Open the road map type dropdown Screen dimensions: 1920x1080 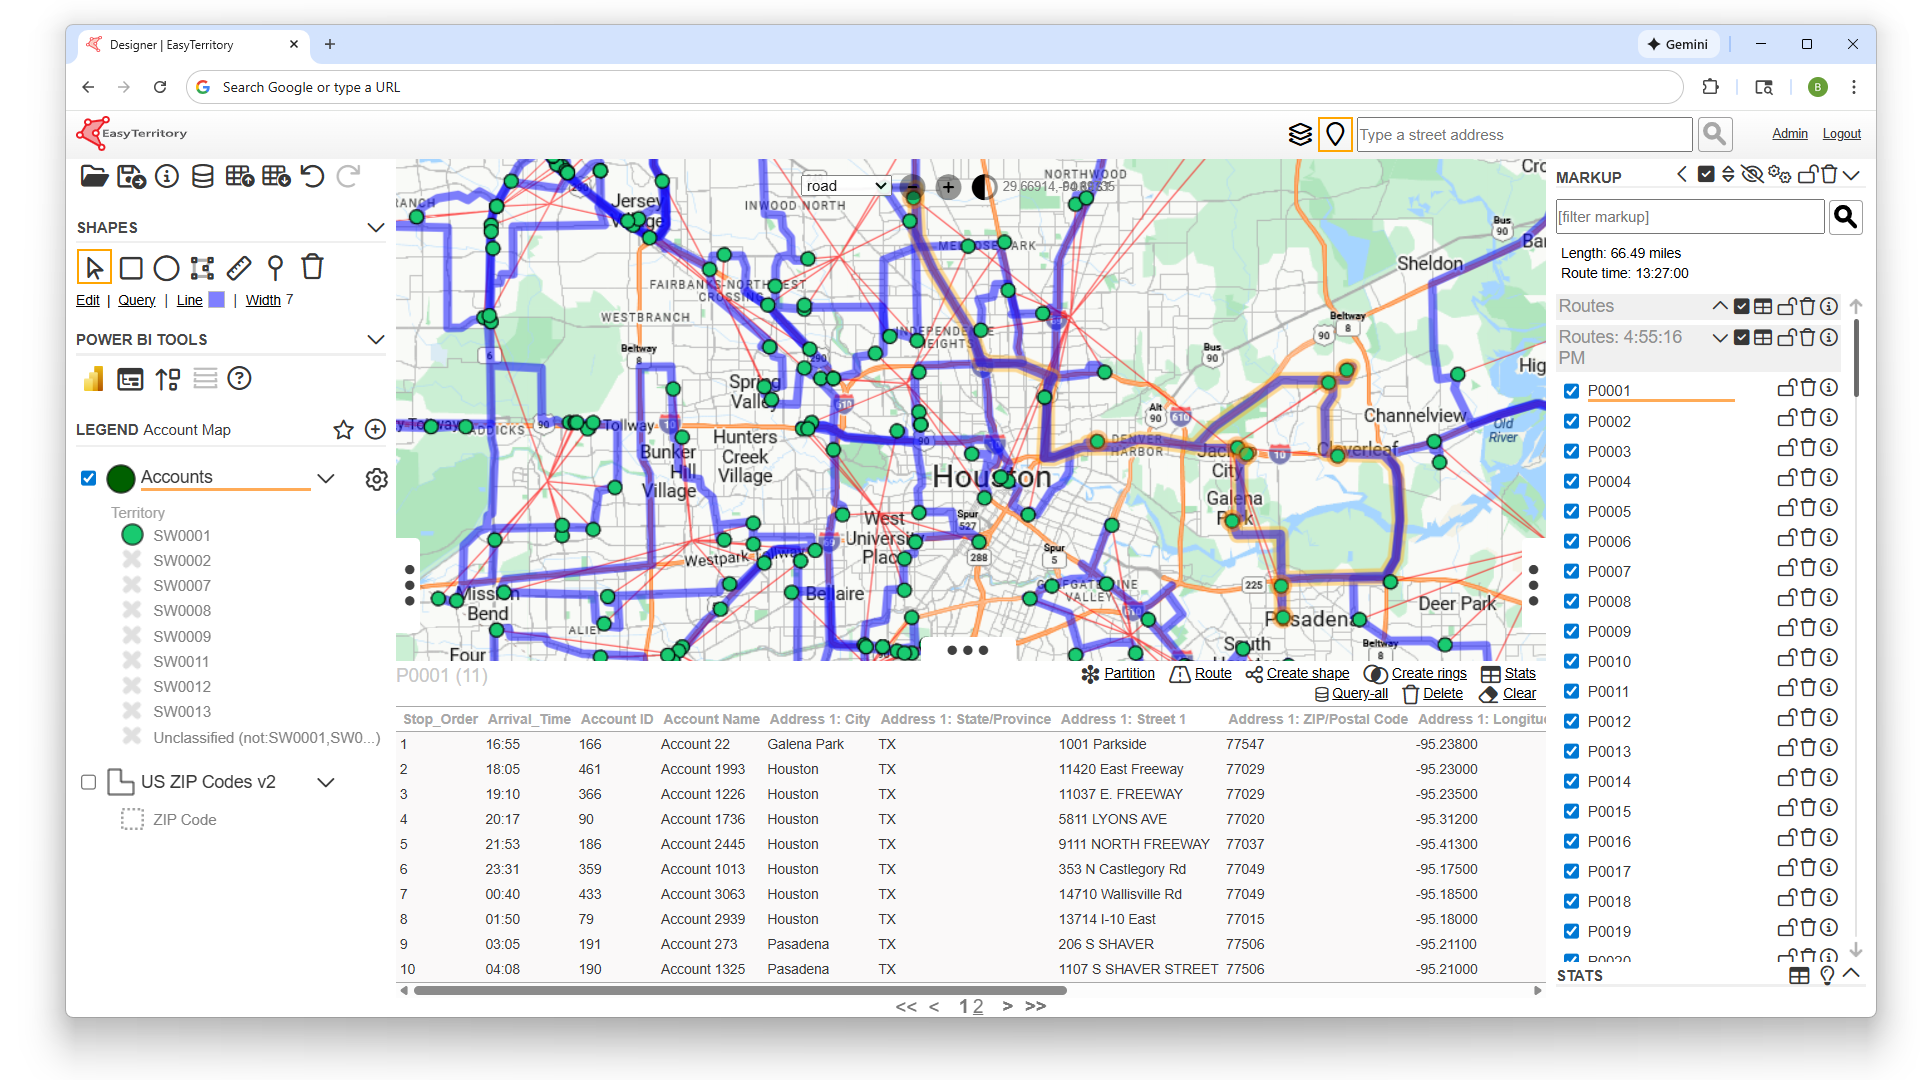click(x=846, y=186)
